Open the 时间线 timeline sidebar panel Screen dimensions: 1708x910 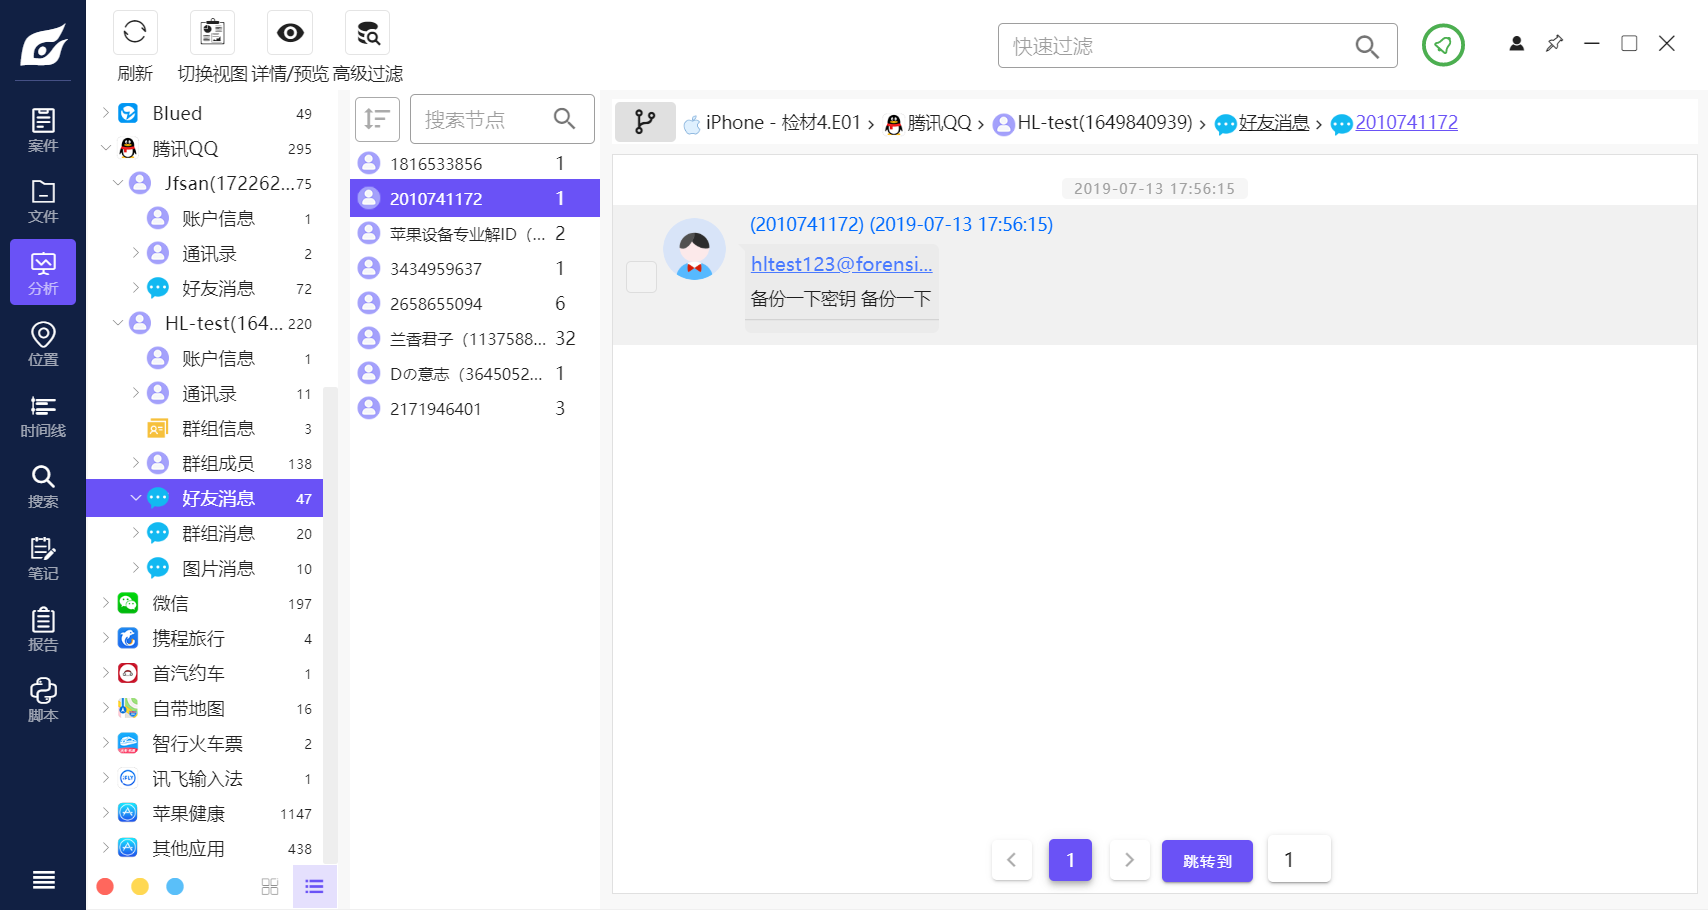tap(43, 416)
